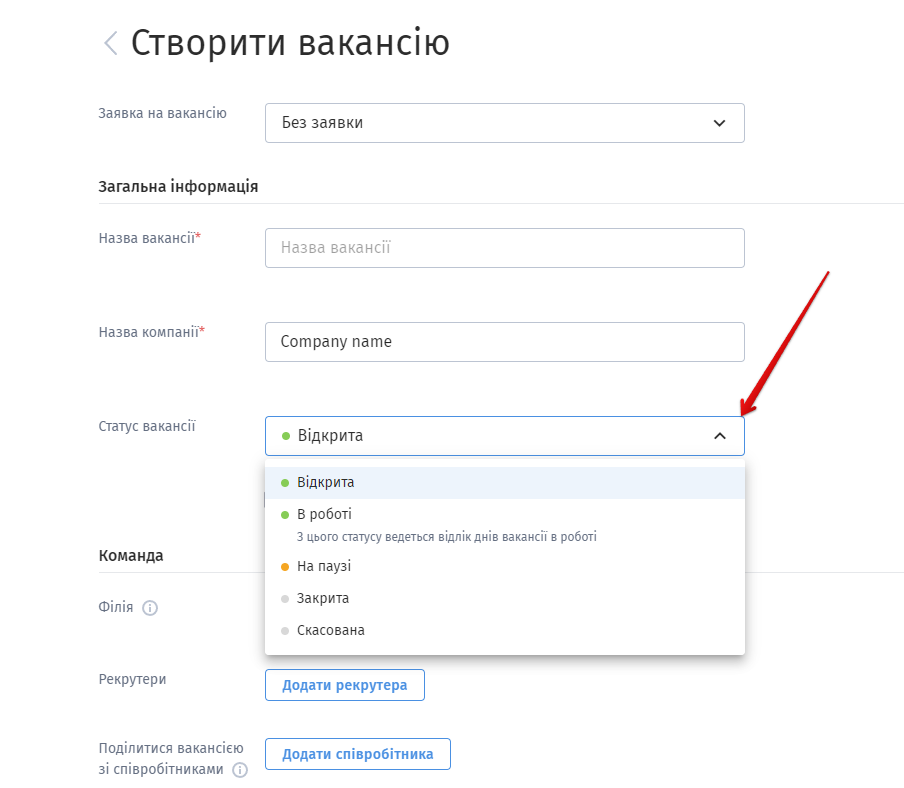Click the Додати співробітника button

357,754
